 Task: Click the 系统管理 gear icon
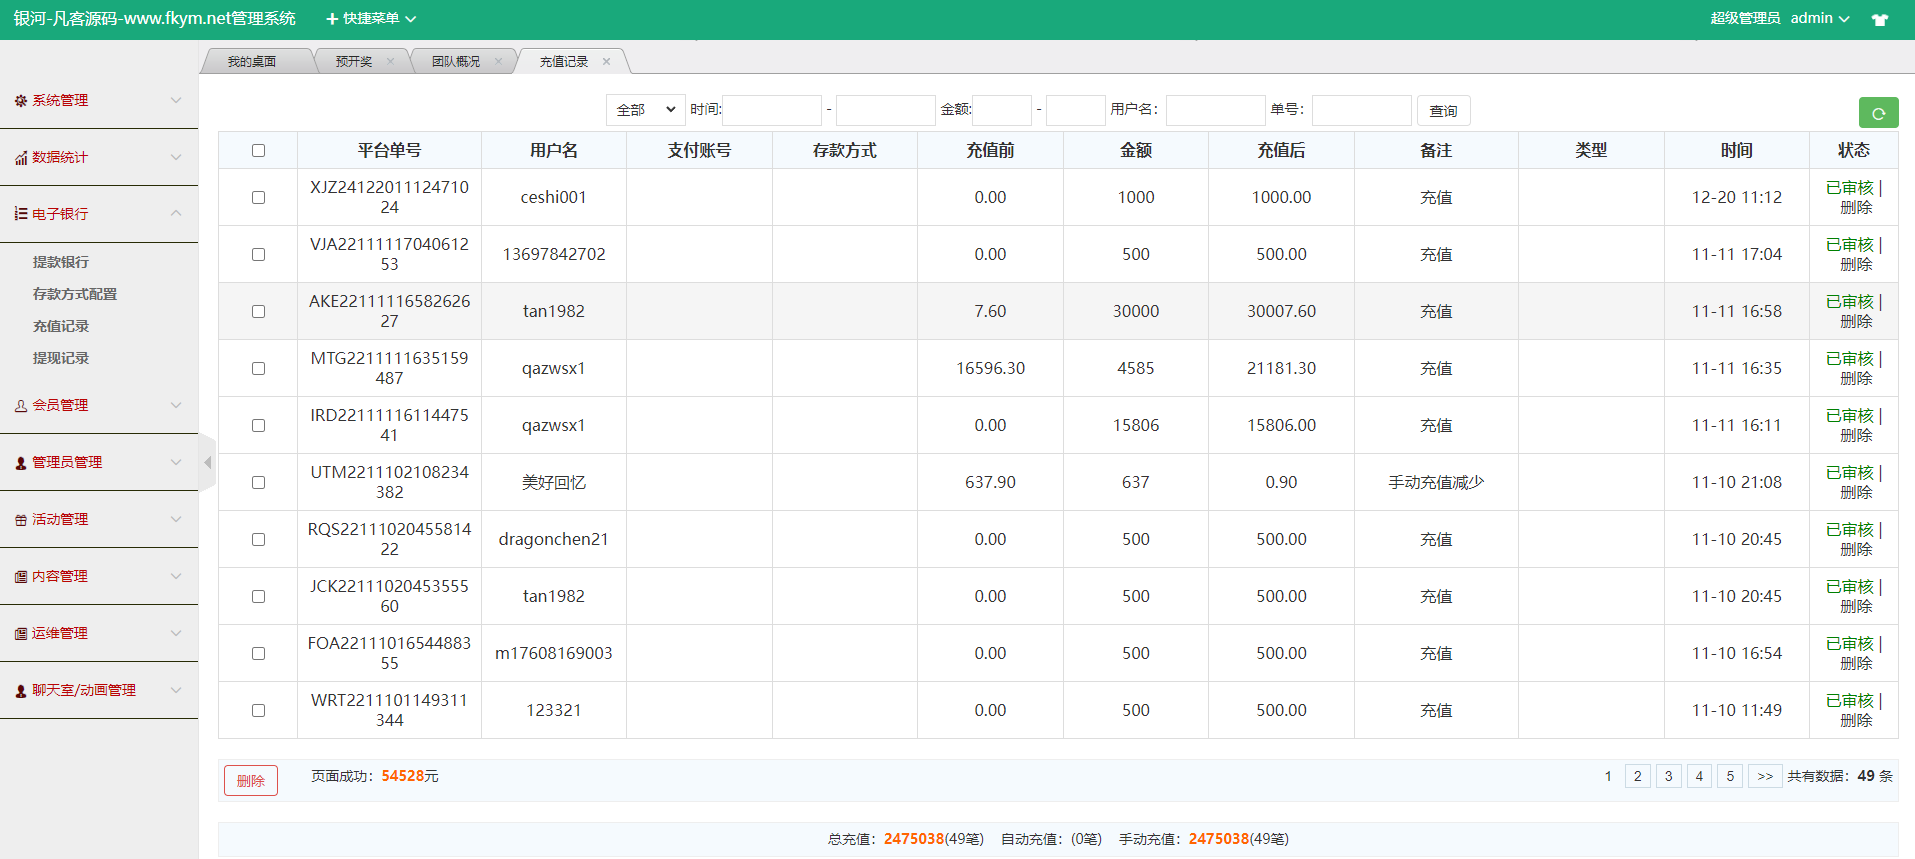(21, 101)
